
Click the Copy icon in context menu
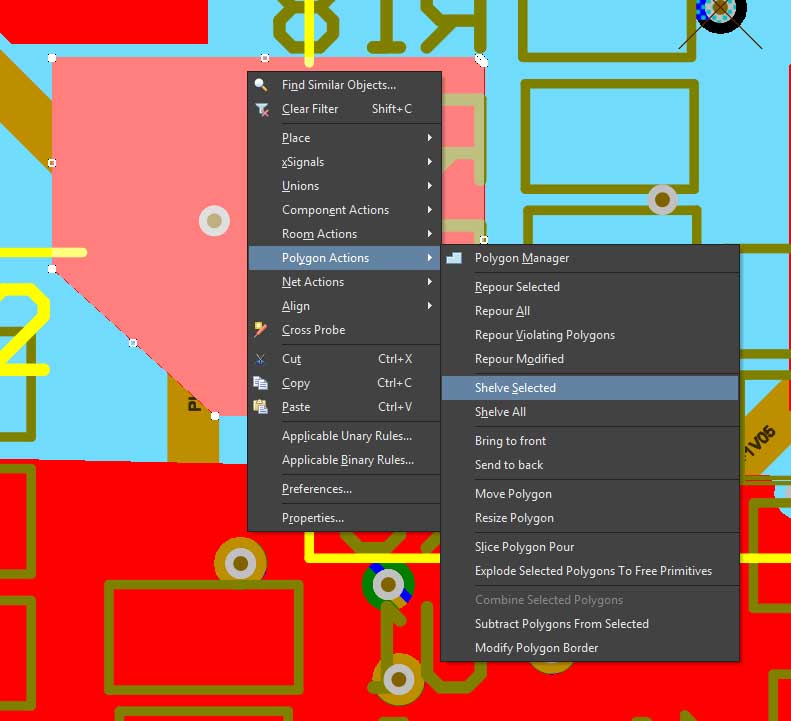coord(261,383)
